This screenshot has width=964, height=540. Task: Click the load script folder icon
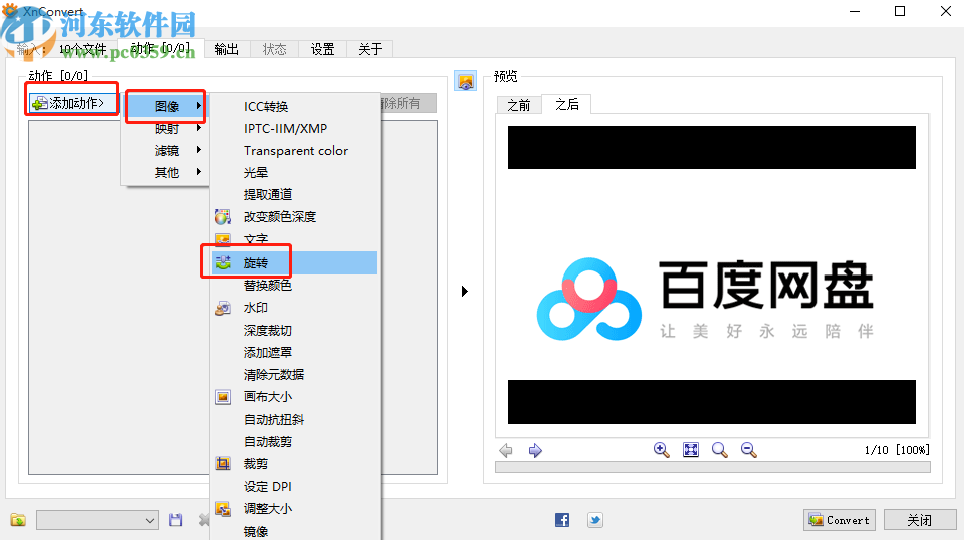(x=18, y=520)
